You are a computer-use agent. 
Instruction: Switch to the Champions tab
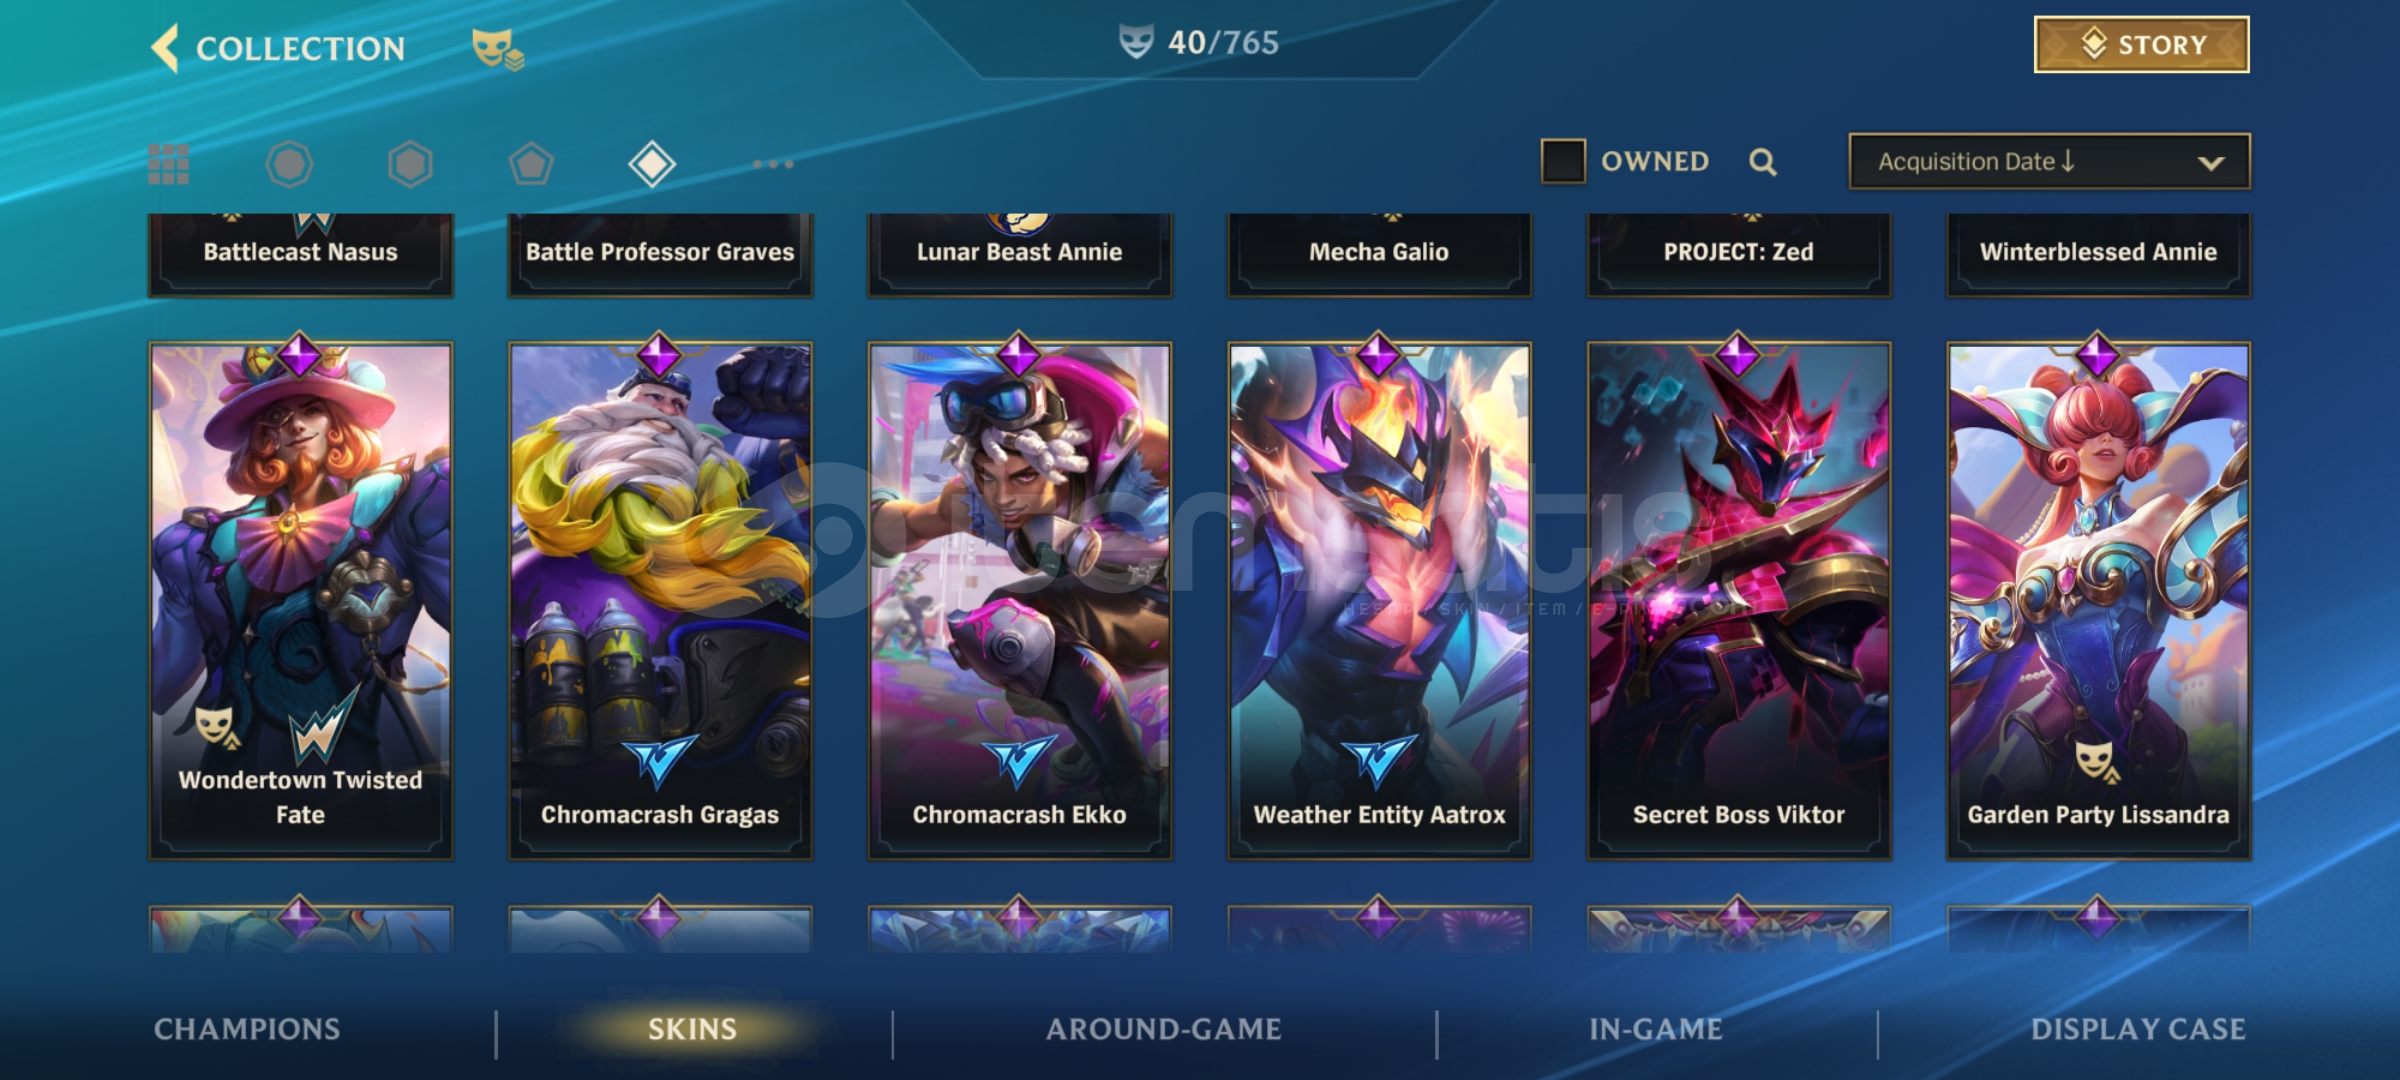click(x=247, y=1029)
